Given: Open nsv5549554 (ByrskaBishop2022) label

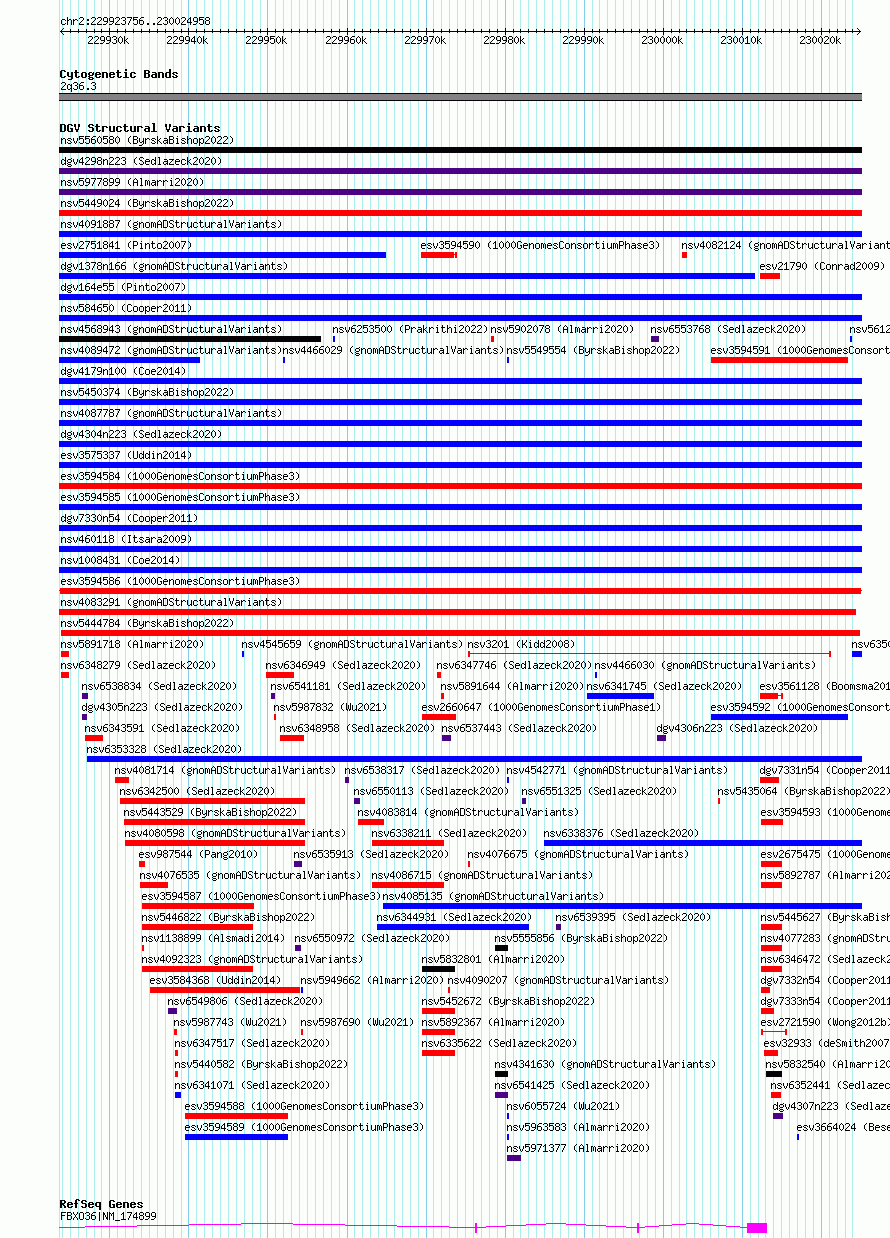Looking at the screenshot, I should pyautogui.click(x=593, y=350).
